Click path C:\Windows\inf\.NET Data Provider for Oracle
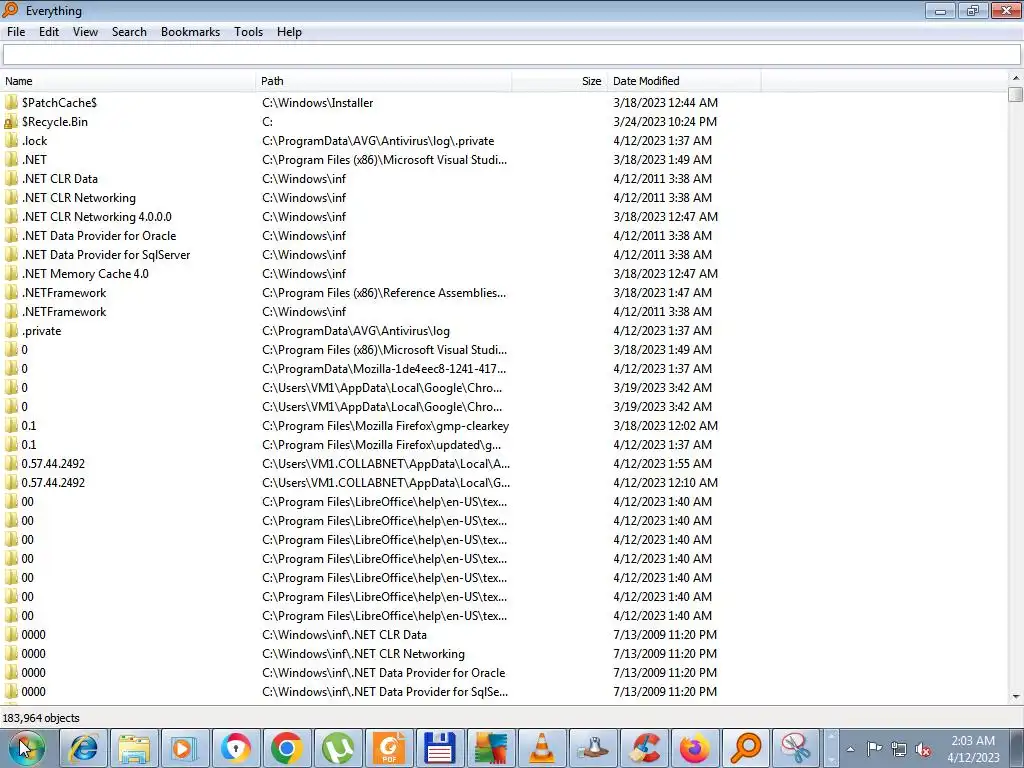Image resolution: width=1024 pixels, height=768 pixels. [x=383, y=673]
